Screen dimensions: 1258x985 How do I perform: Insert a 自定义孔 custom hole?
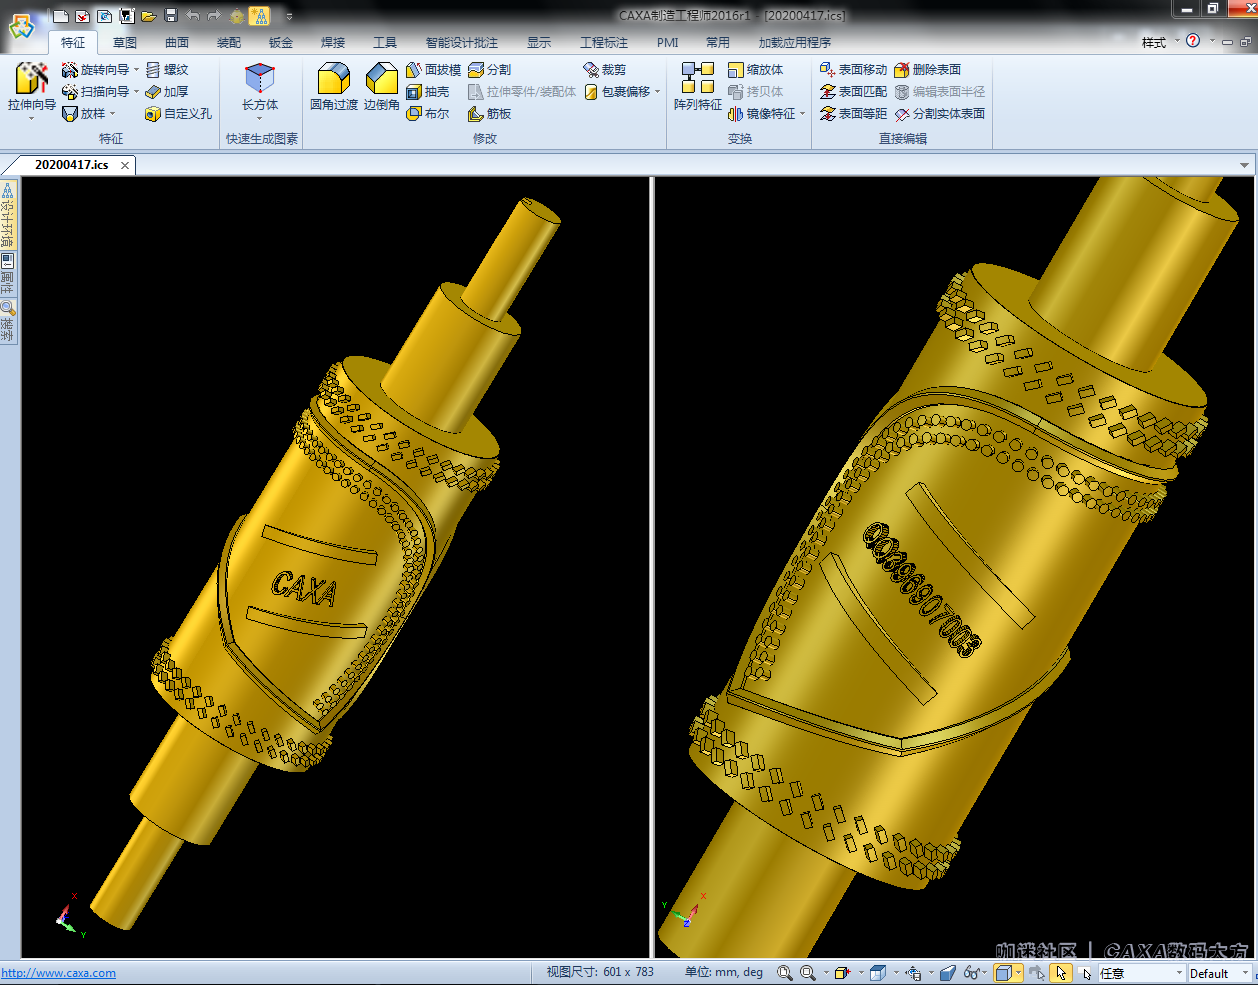point(179,114)
